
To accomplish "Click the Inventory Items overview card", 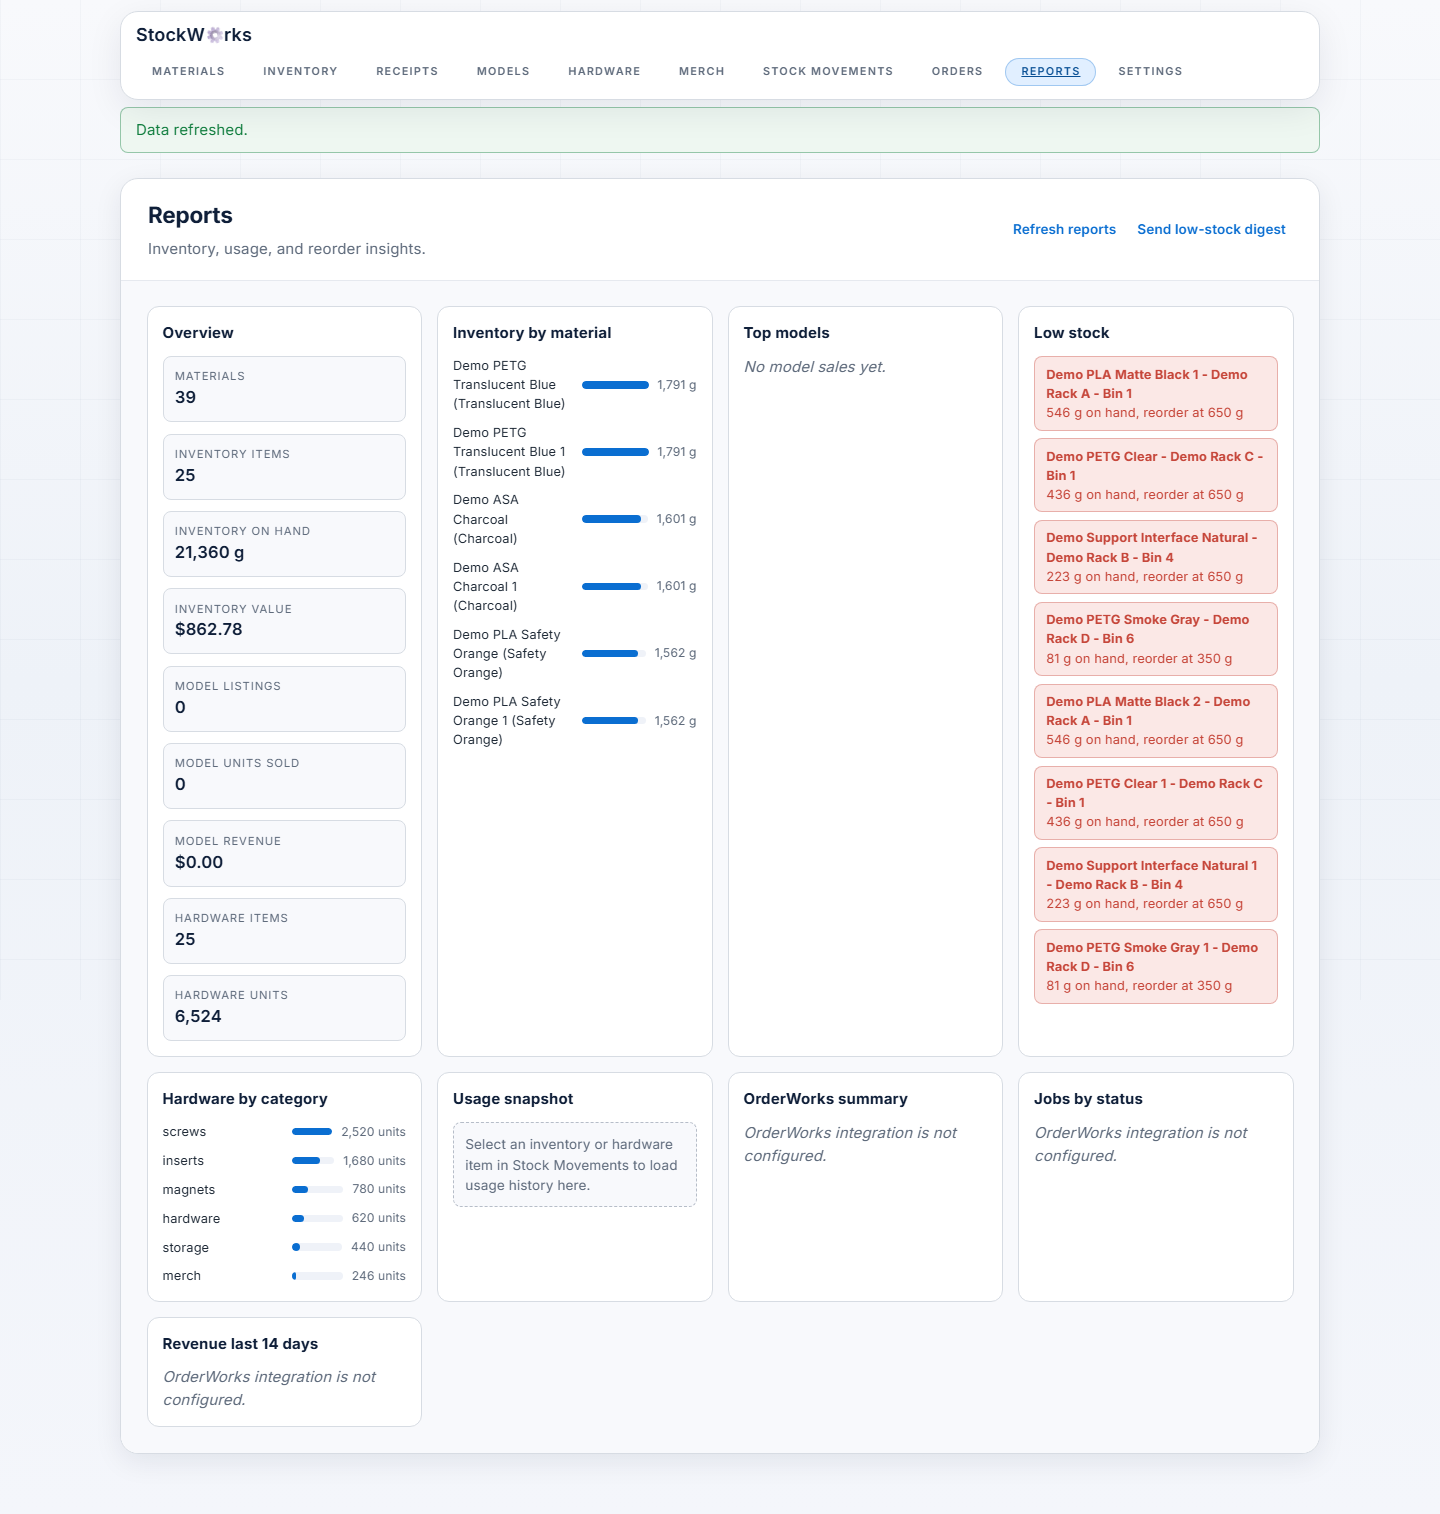I will [284, 467].
